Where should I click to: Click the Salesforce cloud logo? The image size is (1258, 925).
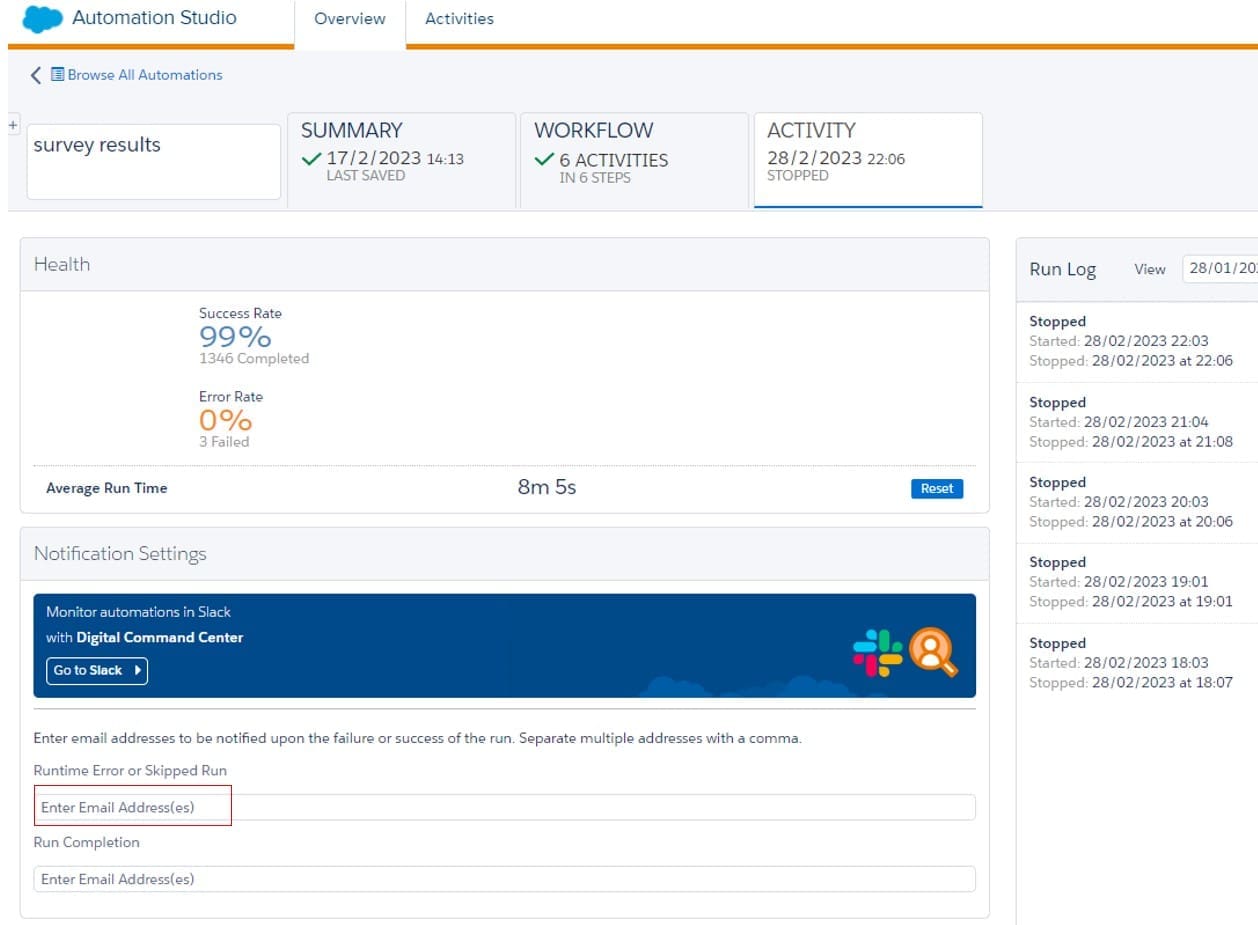pos(42,19)
